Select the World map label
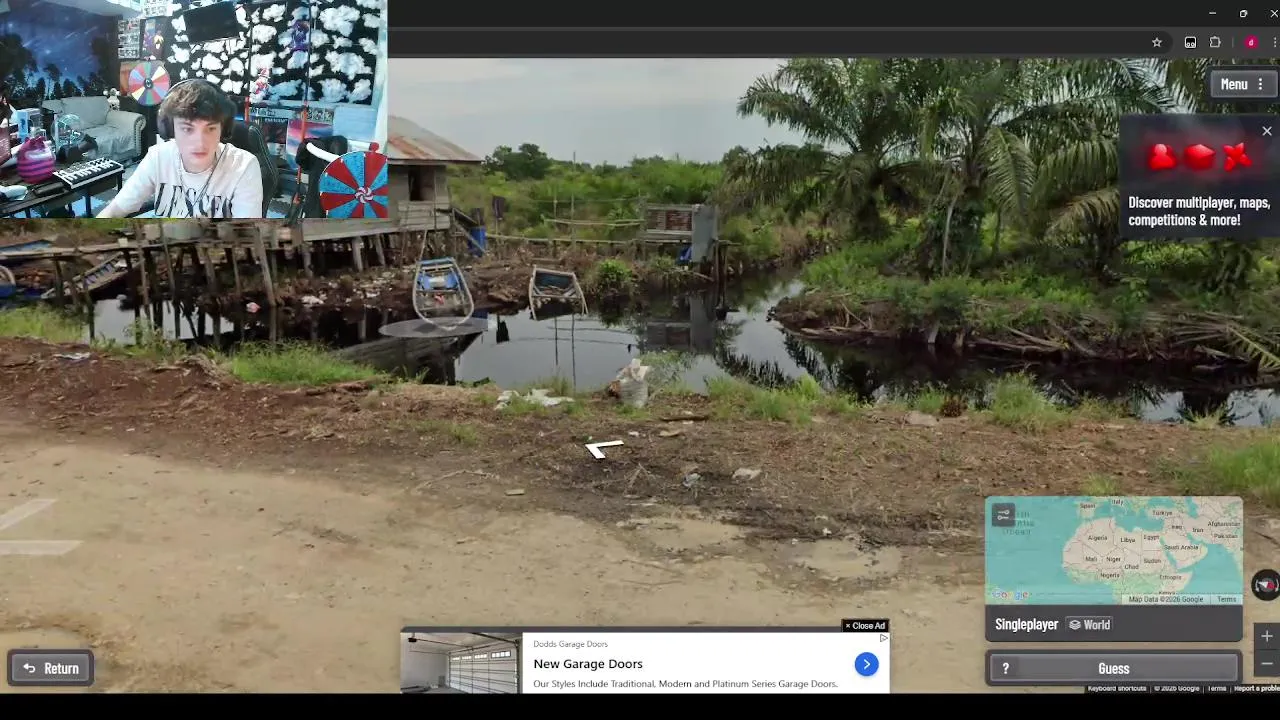 (x=1089, y=625)
